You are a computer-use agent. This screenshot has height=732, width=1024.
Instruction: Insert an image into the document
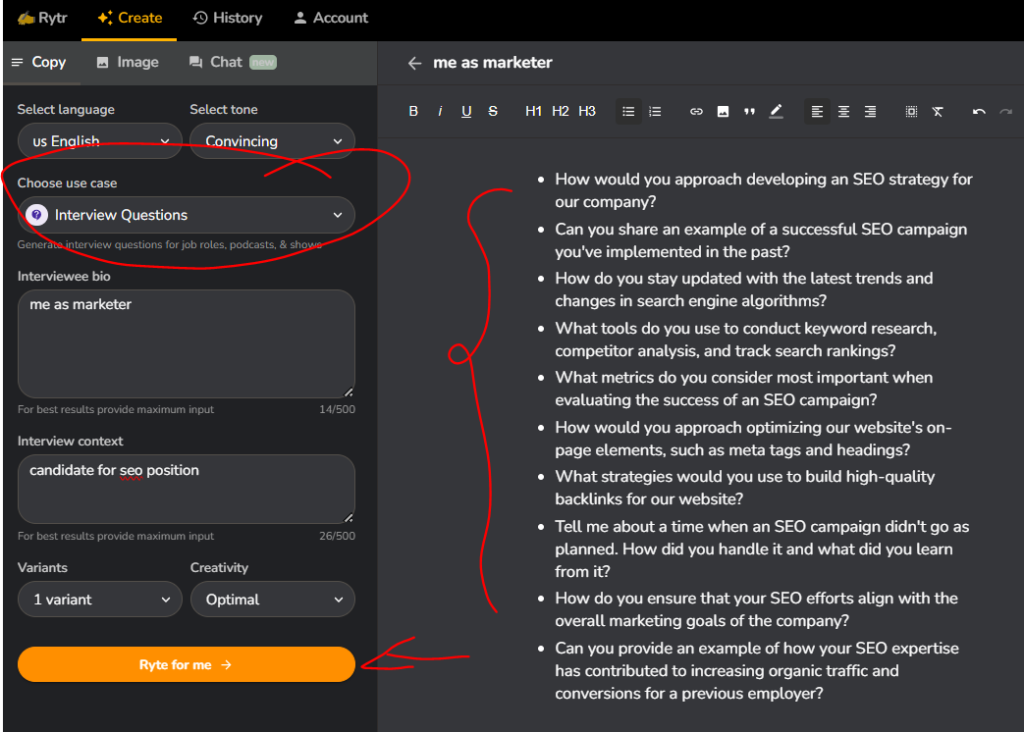coord(723,111)
